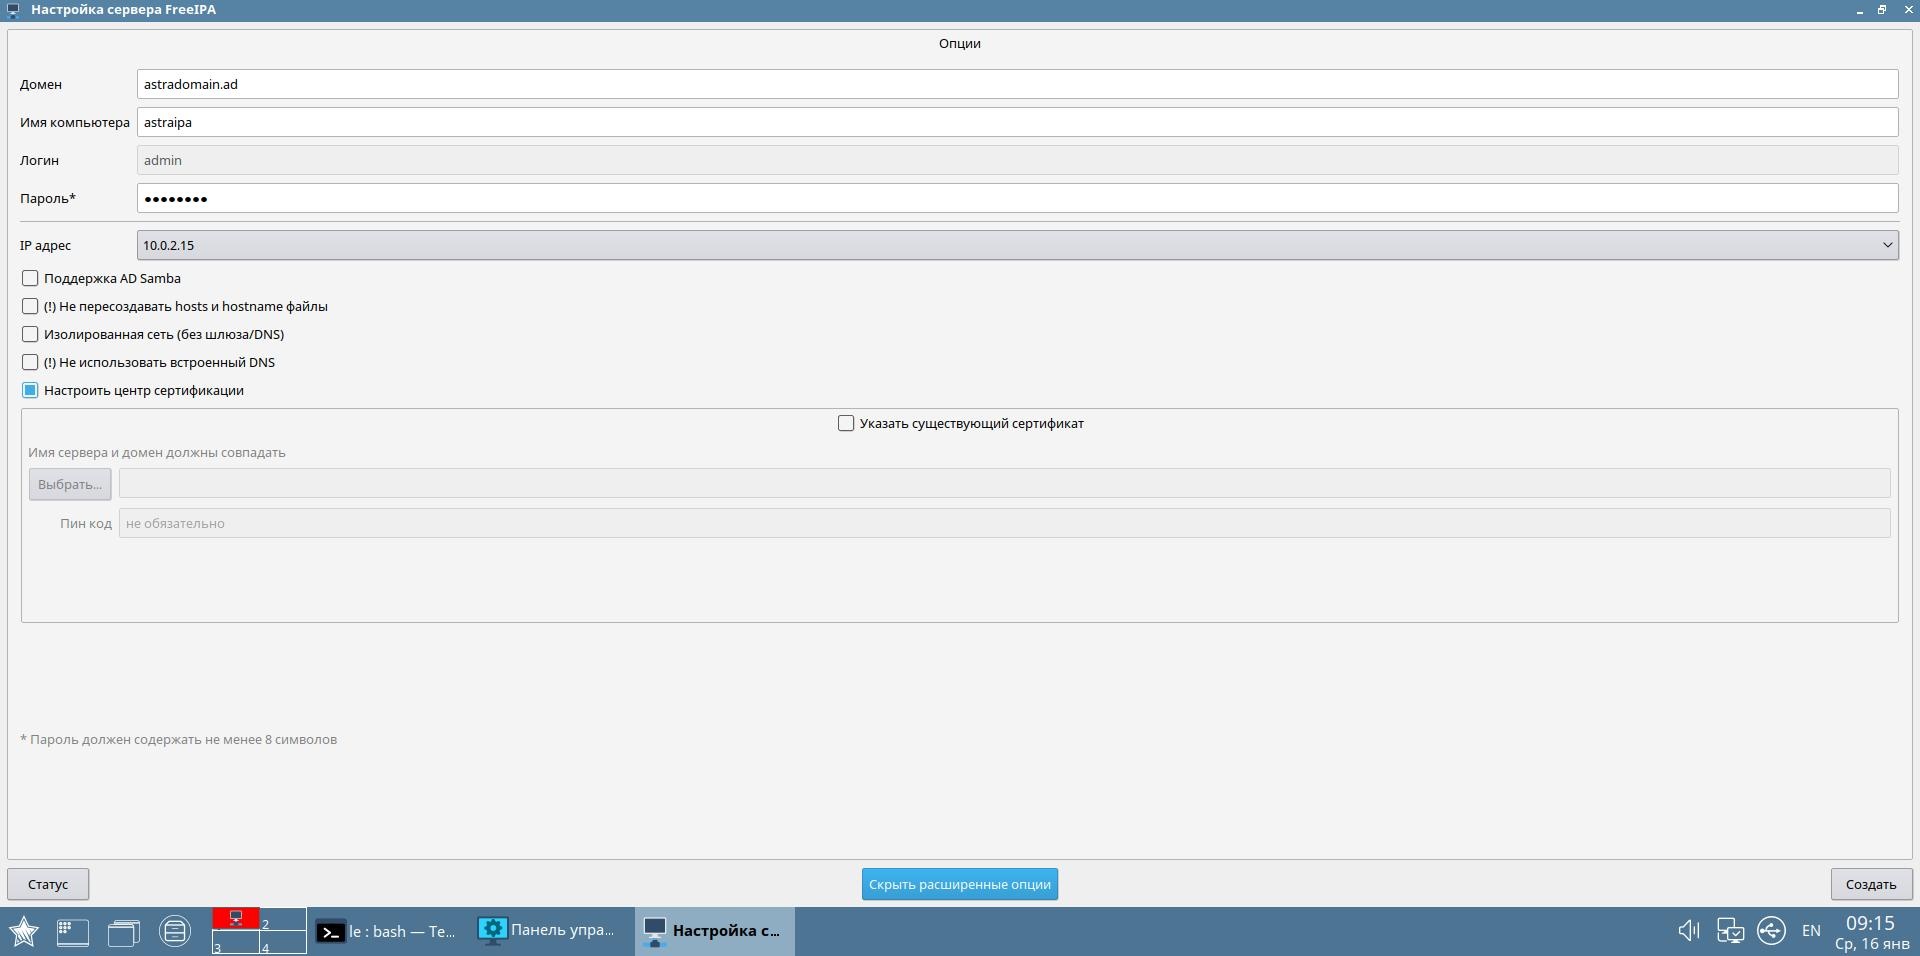Enable isolated network option

point(30,334)
